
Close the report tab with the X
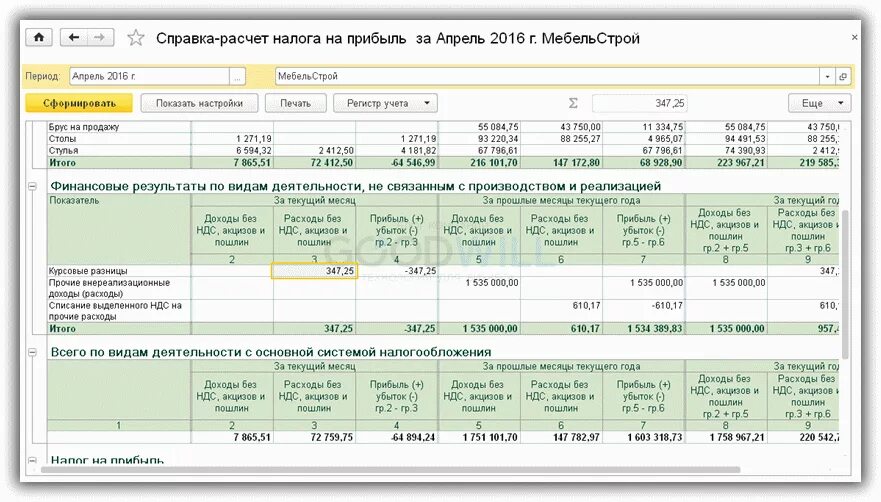854,37
